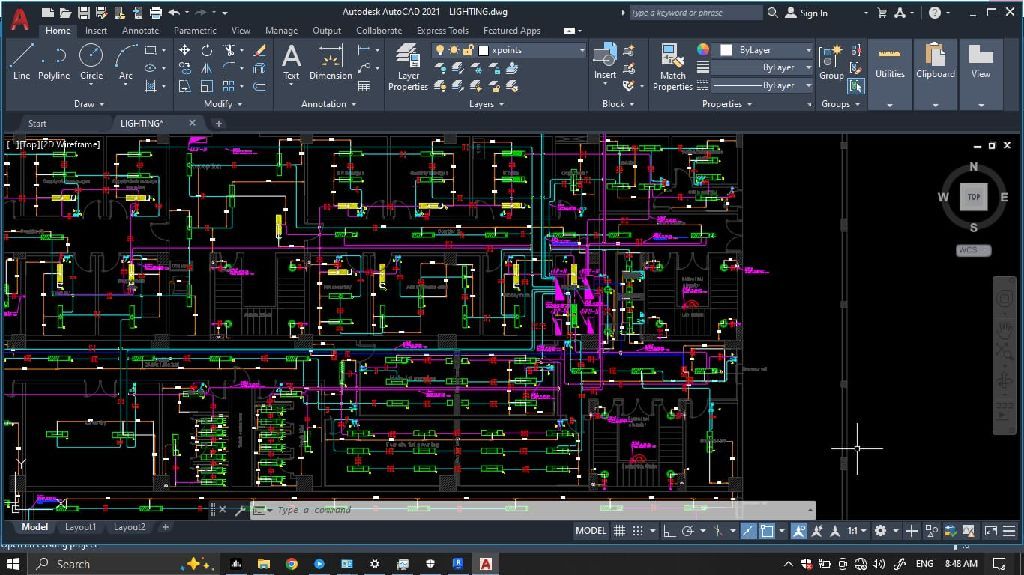Image resolution: width=1024 pixels, height=575 pixels.
Task: Open the Layout1 tab
Action: tap(81, 527)
